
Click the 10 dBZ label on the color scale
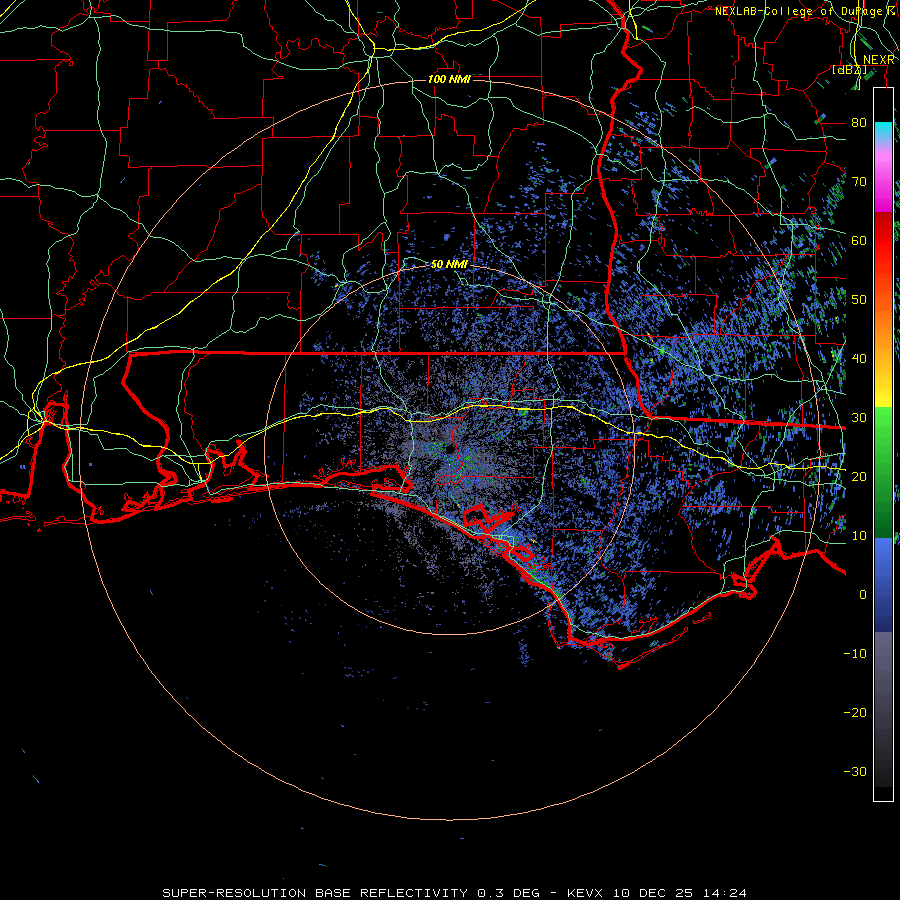pos(859,536)
